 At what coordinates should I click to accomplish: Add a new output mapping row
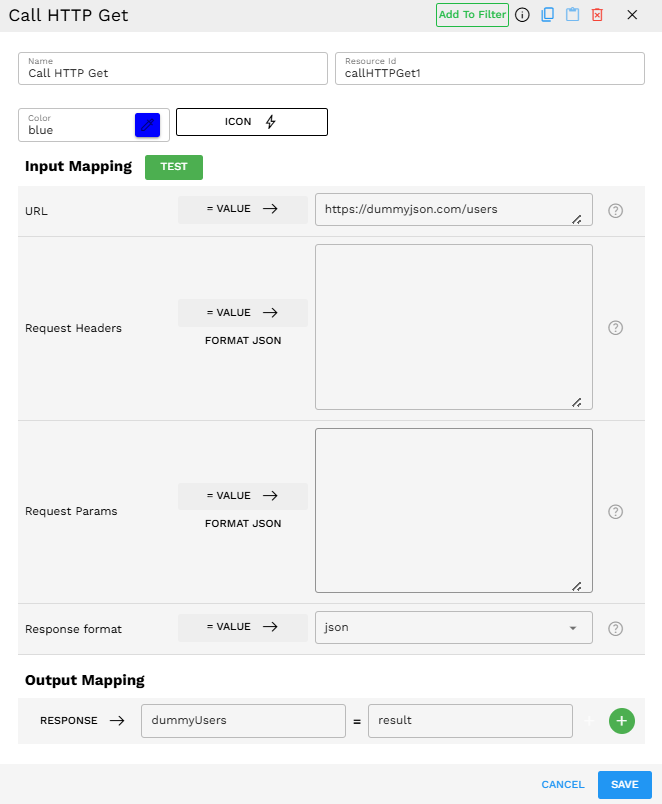[622, 721]
